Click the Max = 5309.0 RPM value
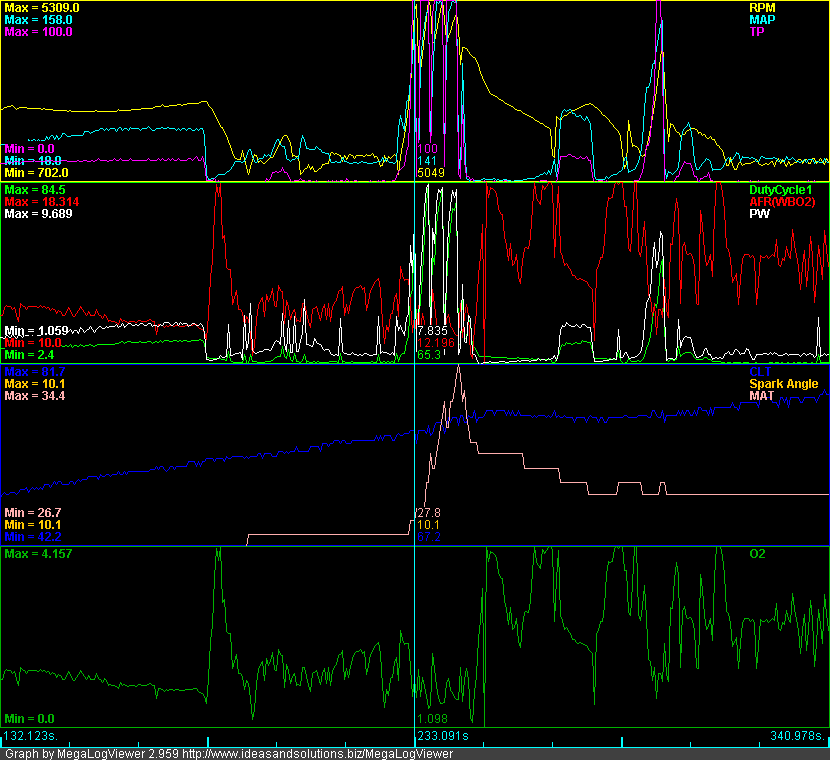 [x=42, y=7]
